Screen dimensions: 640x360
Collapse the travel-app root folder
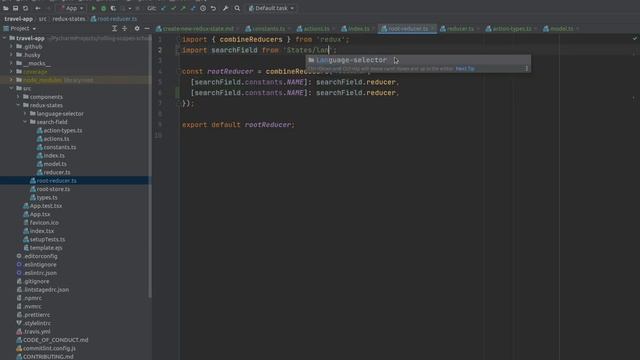(4, 38)
